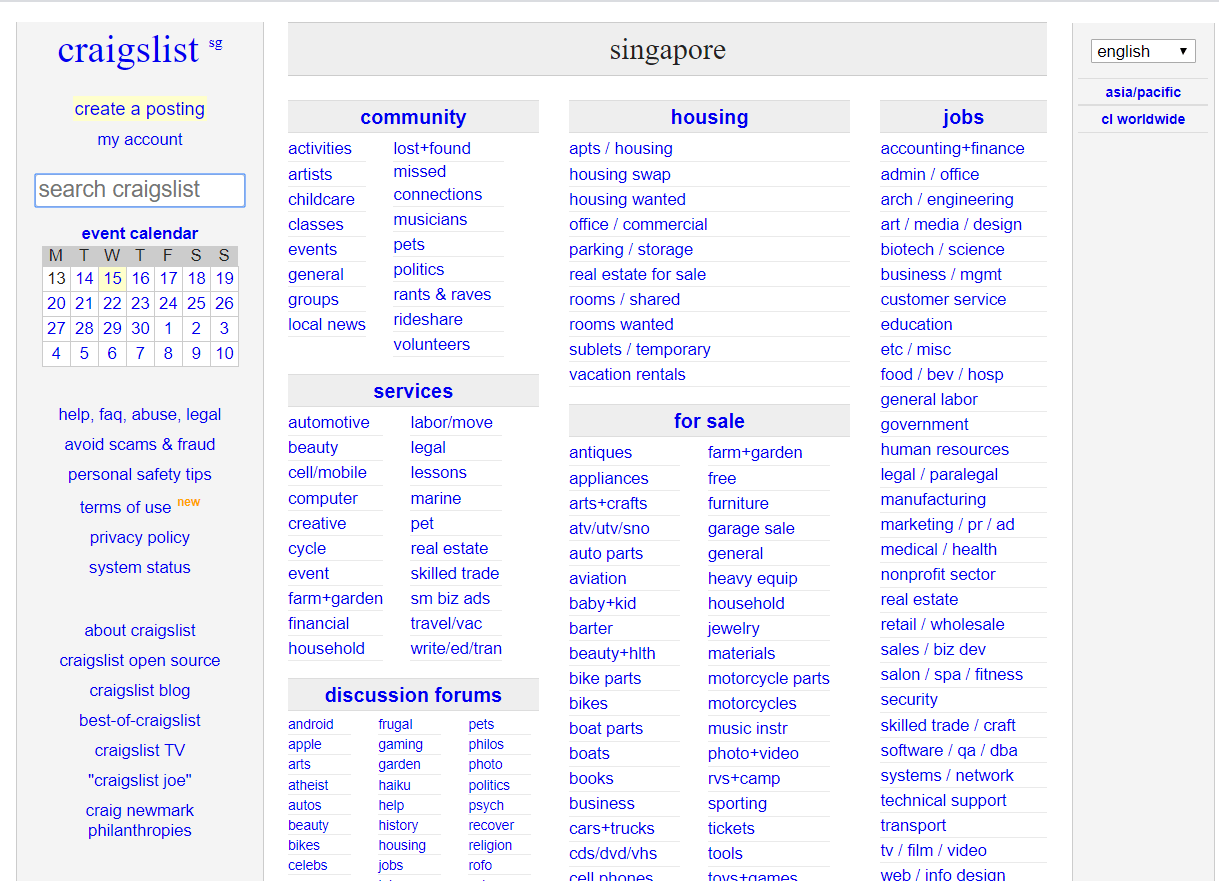Open the philos discussion forum
The height and width of the screenshot is (881, 1219).
click(x=486, y=744)
